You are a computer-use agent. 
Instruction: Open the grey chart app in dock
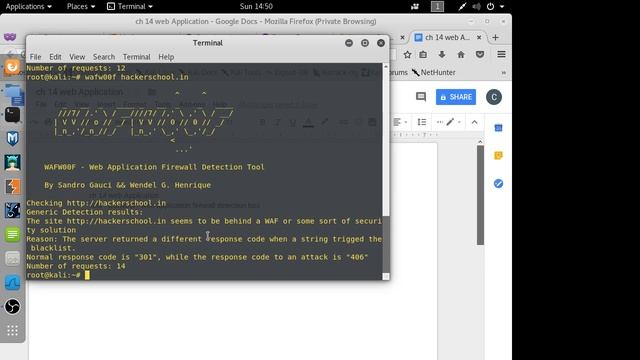tap(12, 258)
